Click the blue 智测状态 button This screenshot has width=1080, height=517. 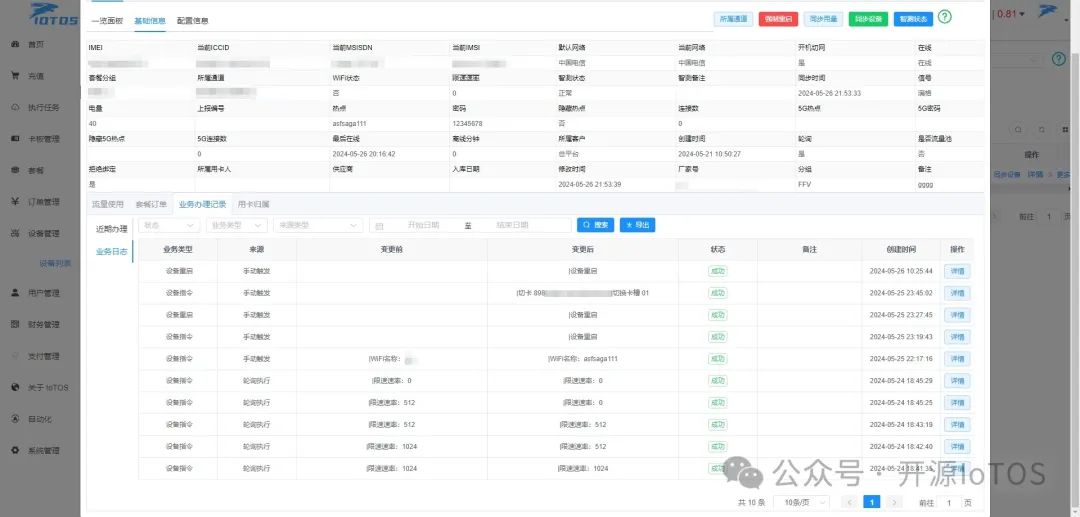point(914,19)
